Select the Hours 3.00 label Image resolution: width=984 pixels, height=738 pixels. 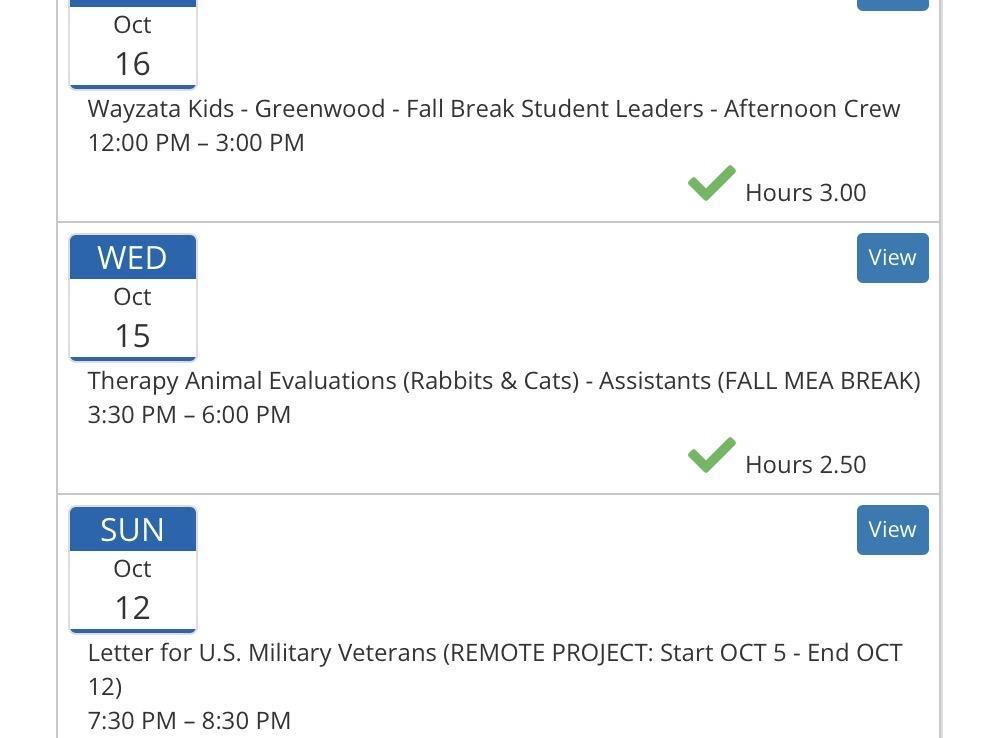(x=806, y=193)
